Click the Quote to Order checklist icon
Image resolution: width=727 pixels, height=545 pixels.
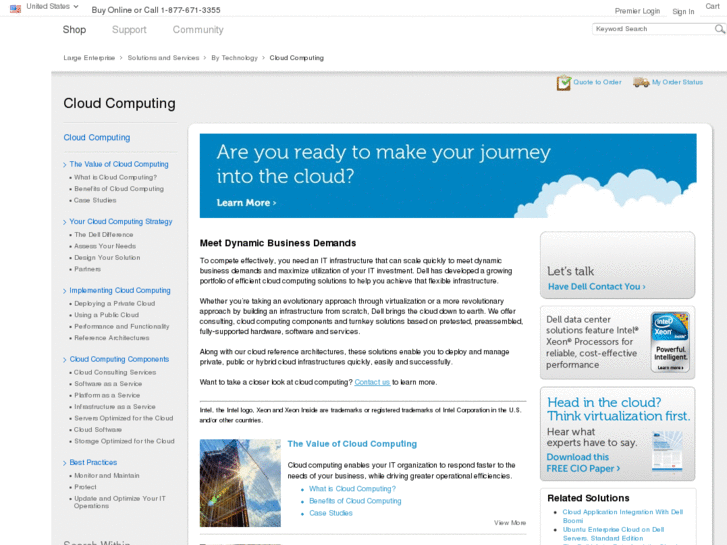pyautogui.click(x=563, y=83)
